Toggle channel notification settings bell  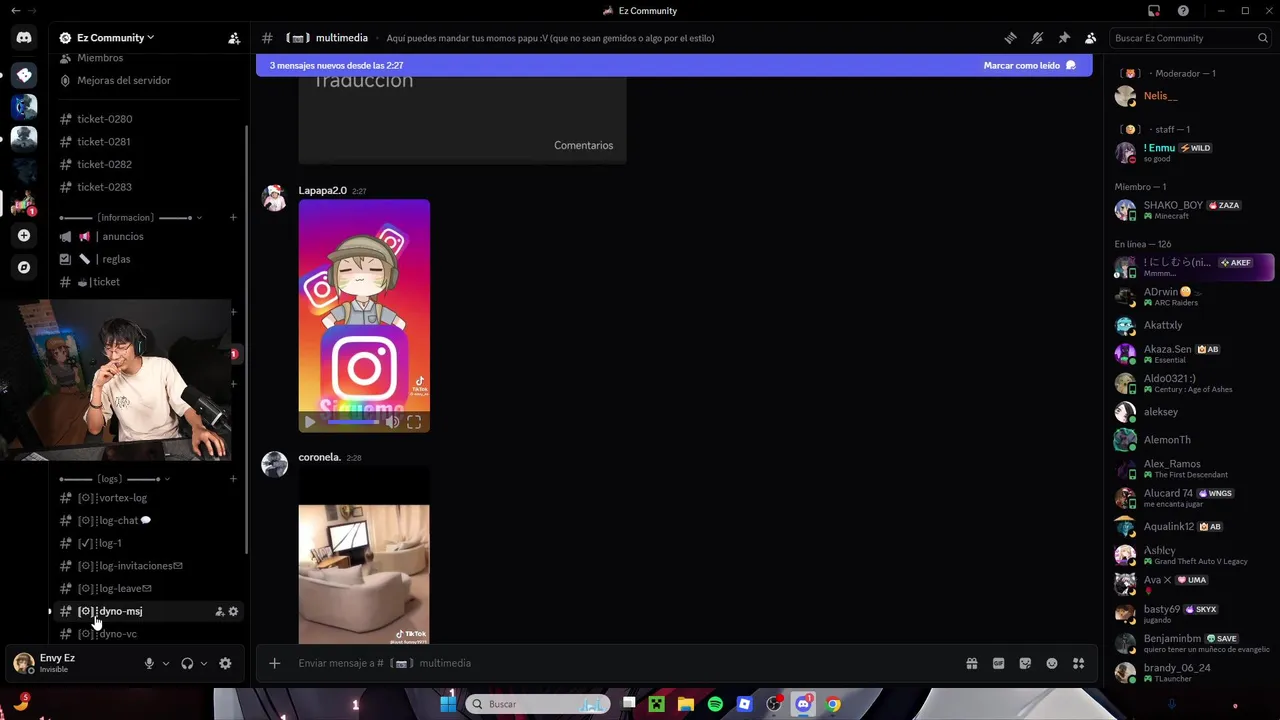tap(1037, 38)
